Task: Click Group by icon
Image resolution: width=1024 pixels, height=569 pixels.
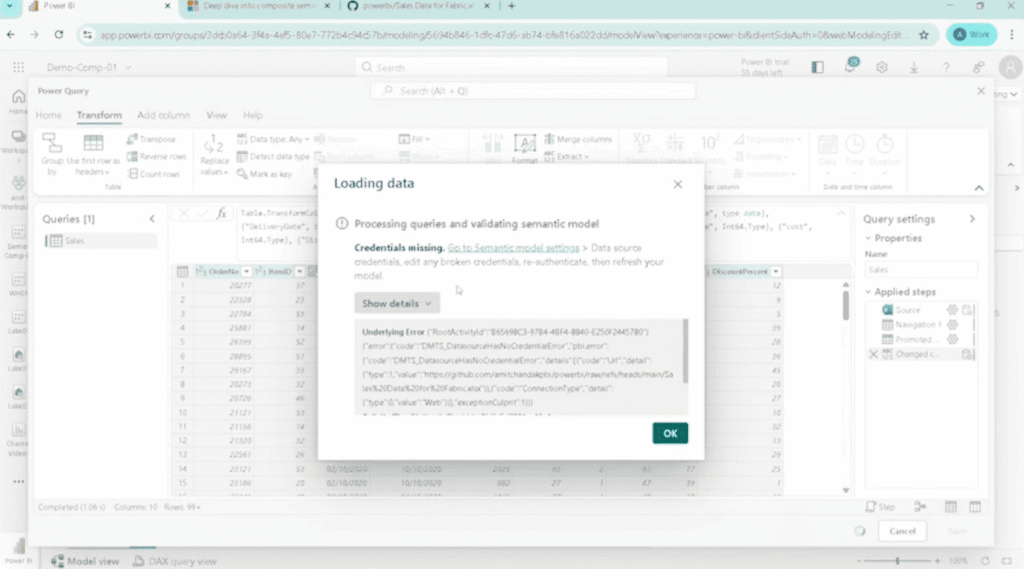Action: [52, 154]
